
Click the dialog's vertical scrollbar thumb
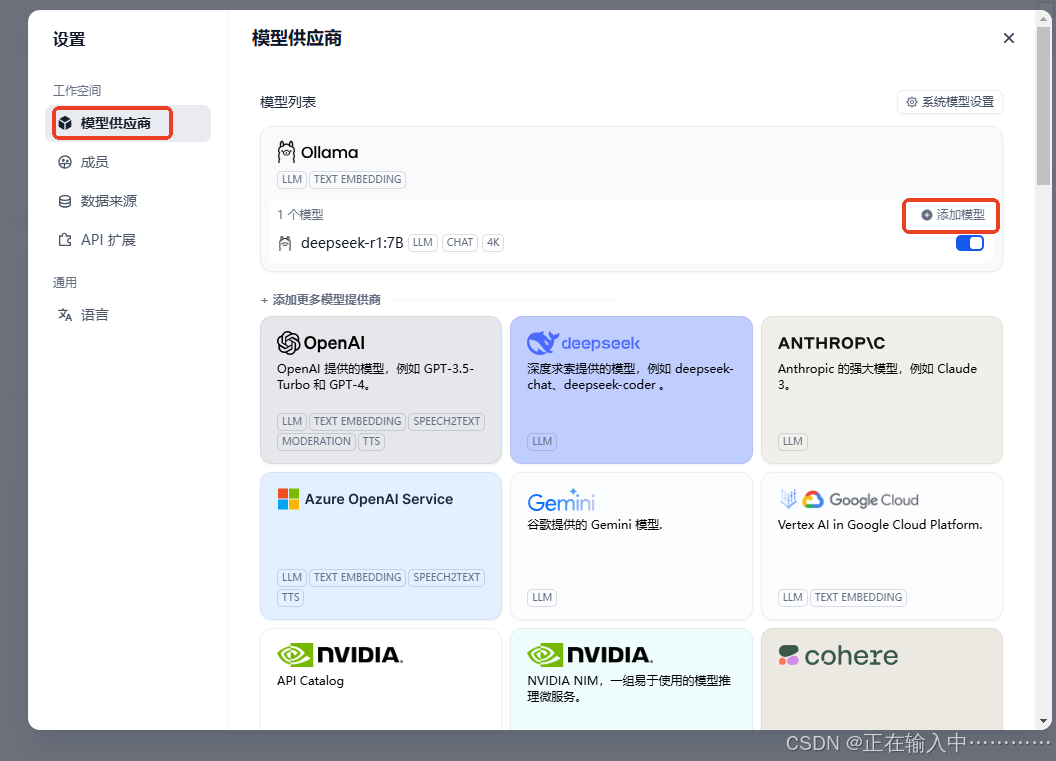pos(1043,104)
